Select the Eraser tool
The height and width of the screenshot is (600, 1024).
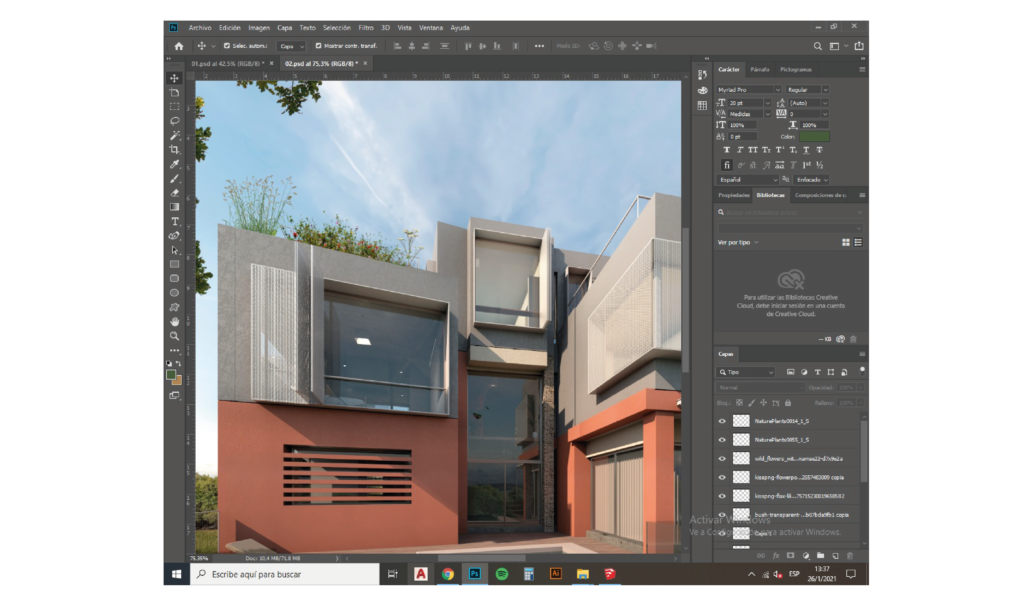pos(174,193)
